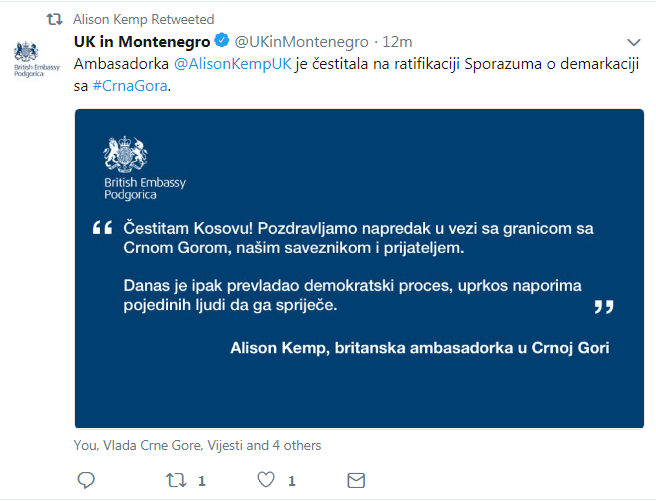Screen dimensions: 656x501
Task: Open the #CrnaGora hashtag
Action: tap(130, 86)
